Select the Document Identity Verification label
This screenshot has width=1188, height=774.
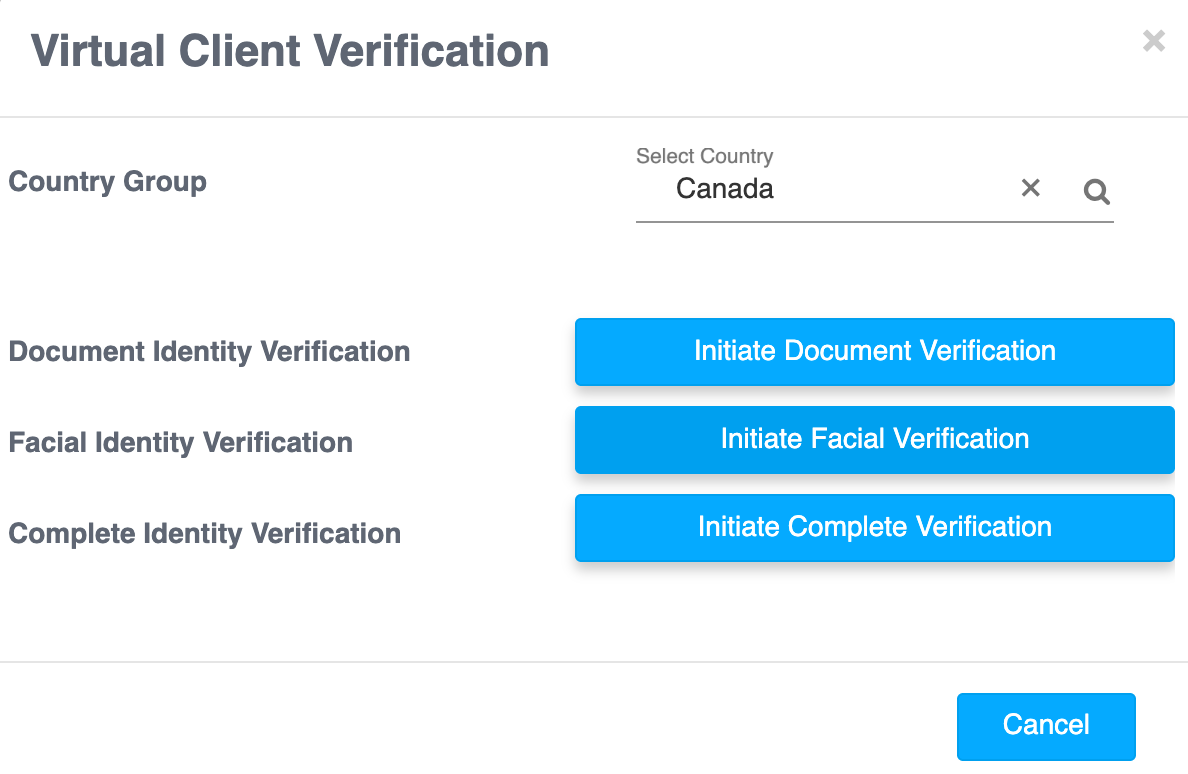coord(209,352)
